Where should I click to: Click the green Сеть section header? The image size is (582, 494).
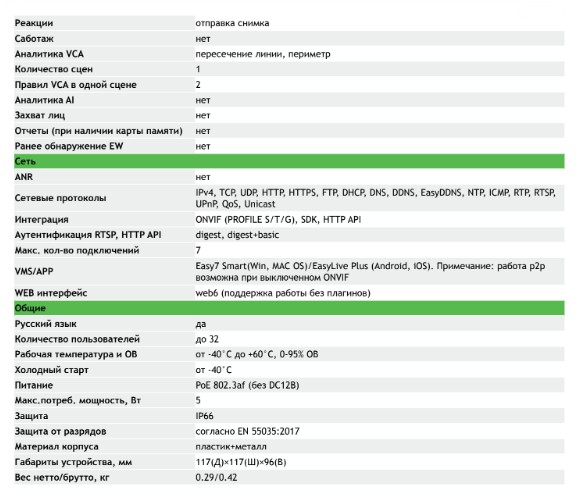289,161
